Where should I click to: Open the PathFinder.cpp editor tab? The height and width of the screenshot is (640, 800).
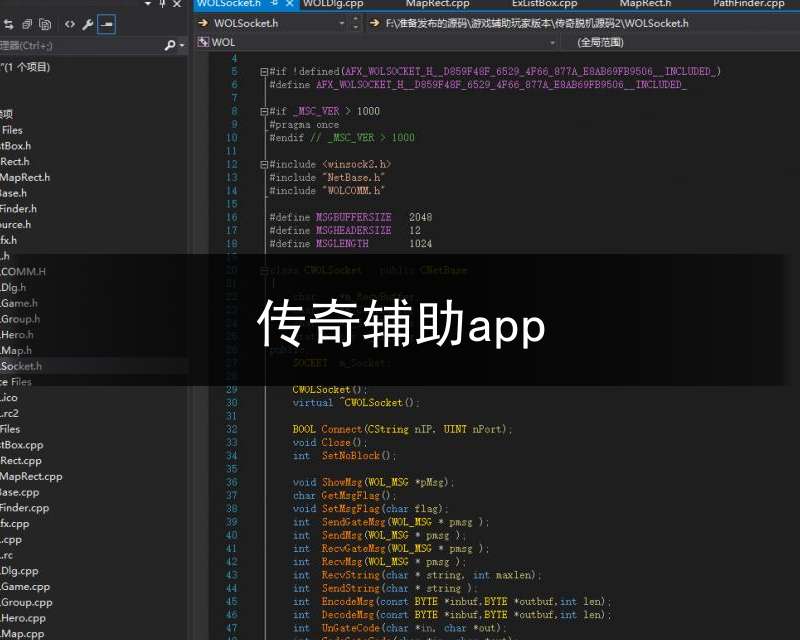748,4
